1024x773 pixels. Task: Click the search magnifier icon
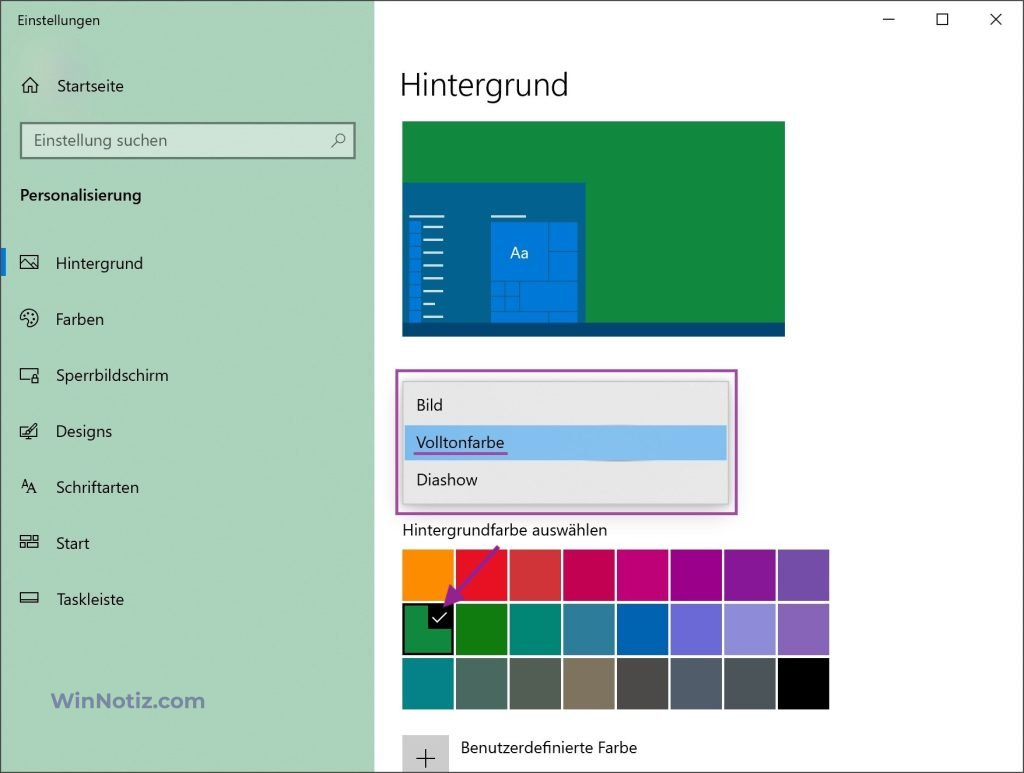(338, 141)
